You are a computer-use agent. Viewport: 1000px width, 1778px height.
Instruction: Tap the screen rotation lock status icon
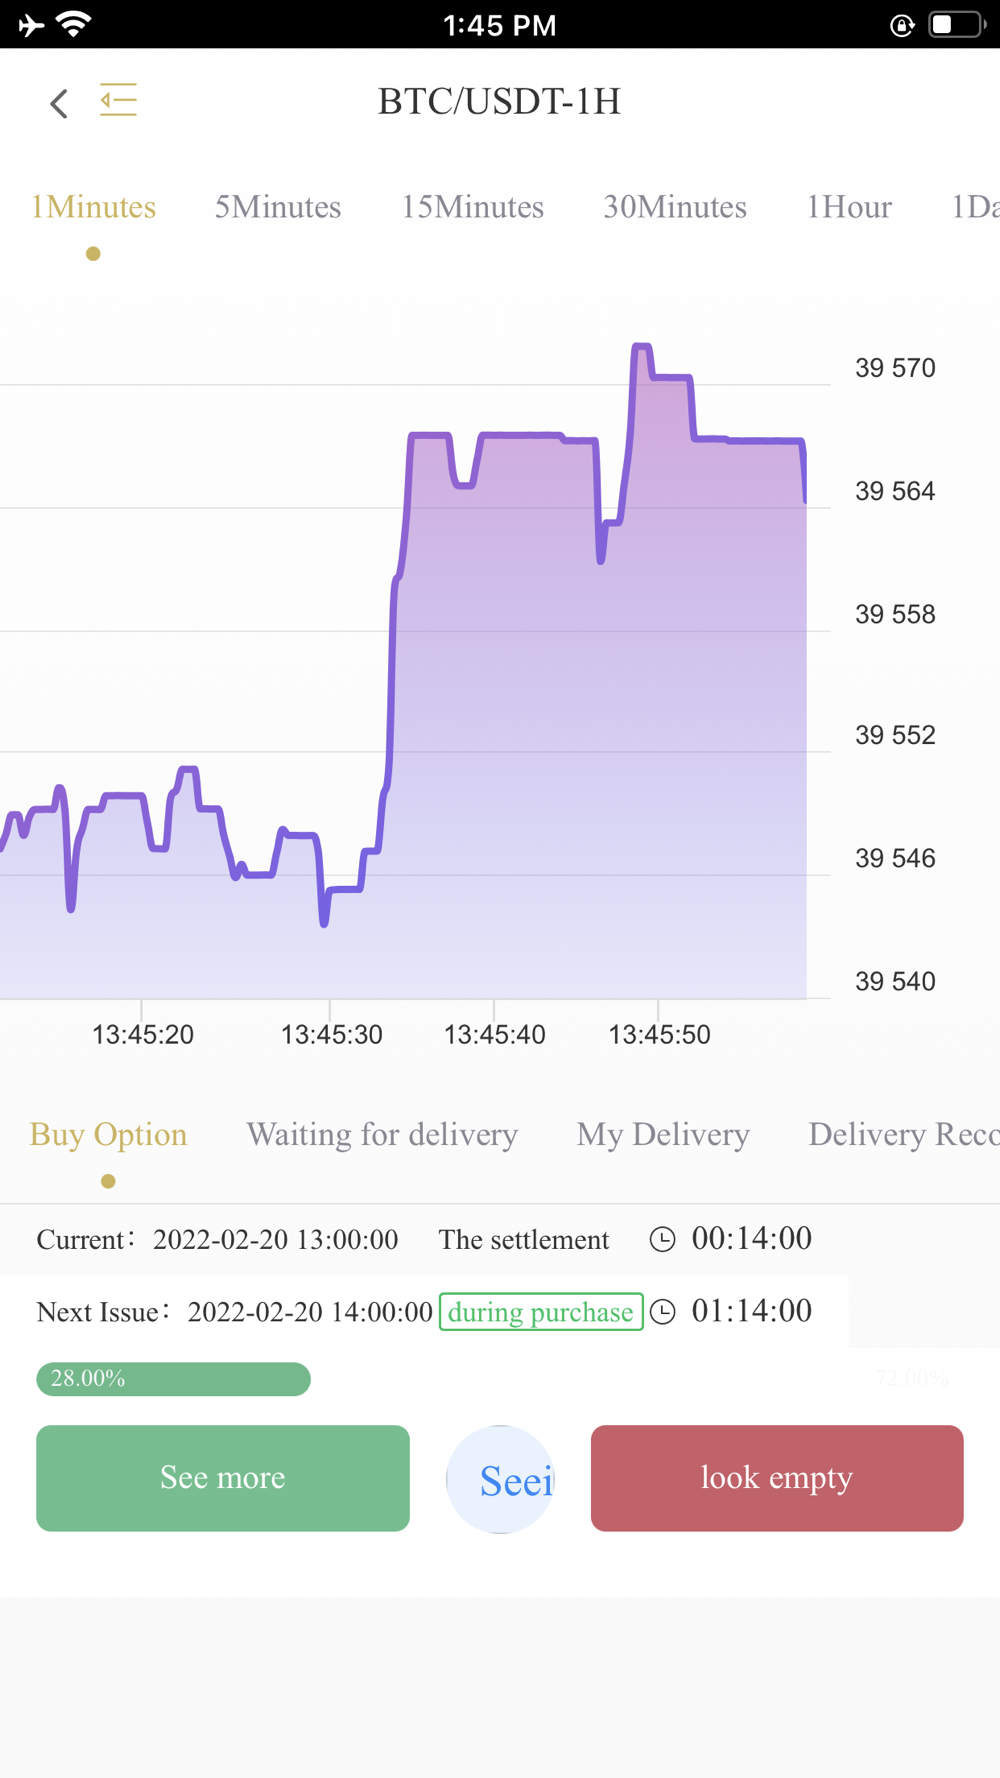[x=902, y=25]
